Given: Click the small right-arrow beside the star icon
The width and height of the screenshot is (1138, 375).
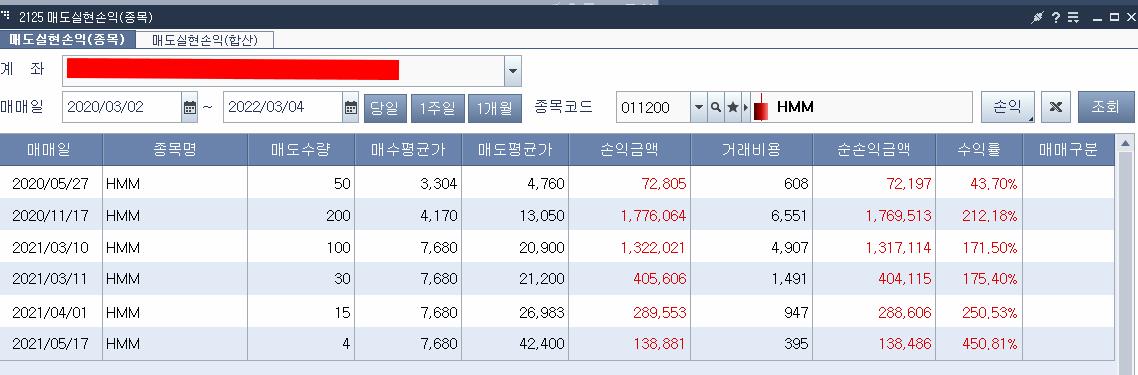Looking at the screenshot, I should click(746, 107).
